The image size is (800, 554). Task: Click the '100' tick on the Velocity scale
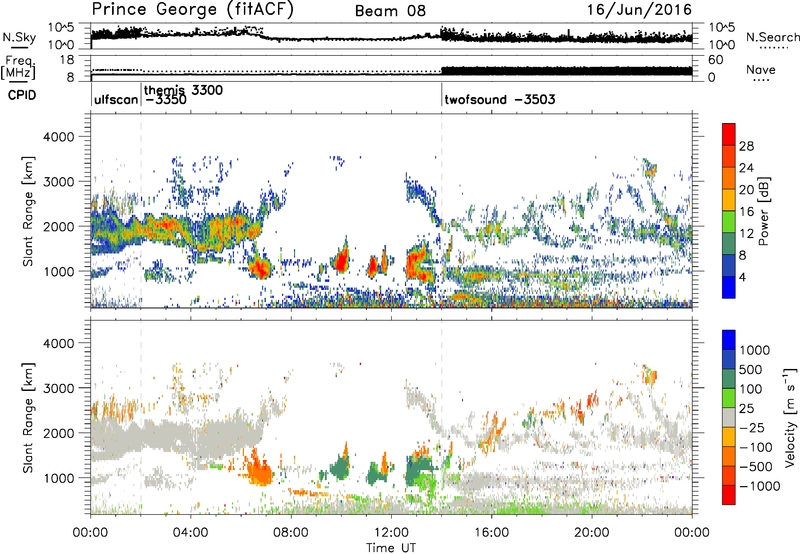[751, 389]
